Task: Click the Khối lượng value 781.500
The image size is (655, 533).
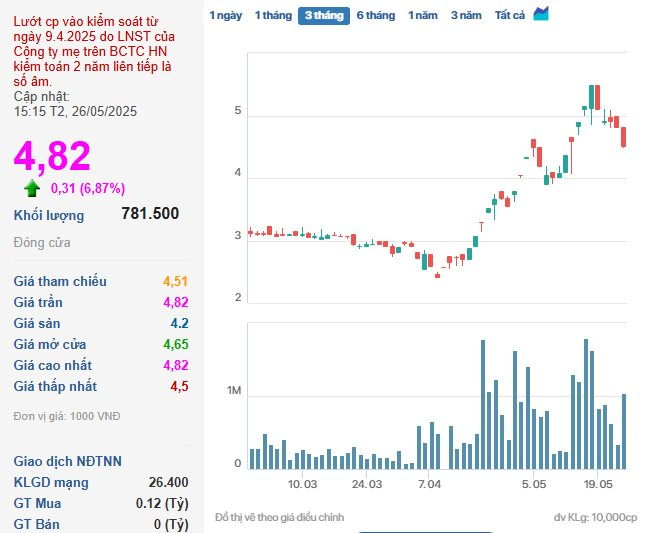Action: [150, 214]
